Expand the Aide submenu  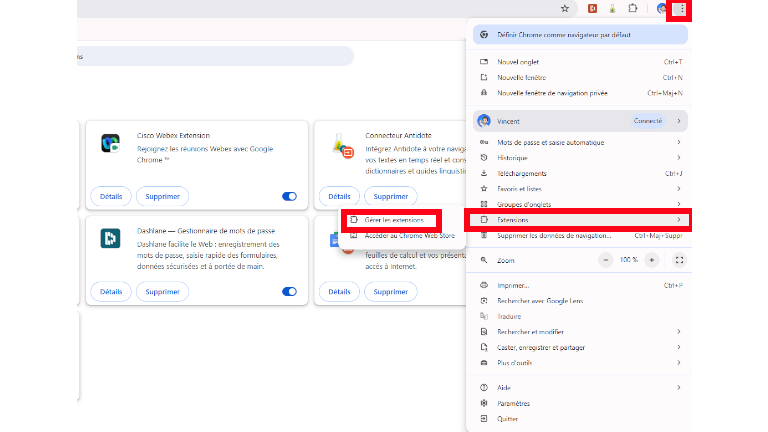click(x=580, y=387)
